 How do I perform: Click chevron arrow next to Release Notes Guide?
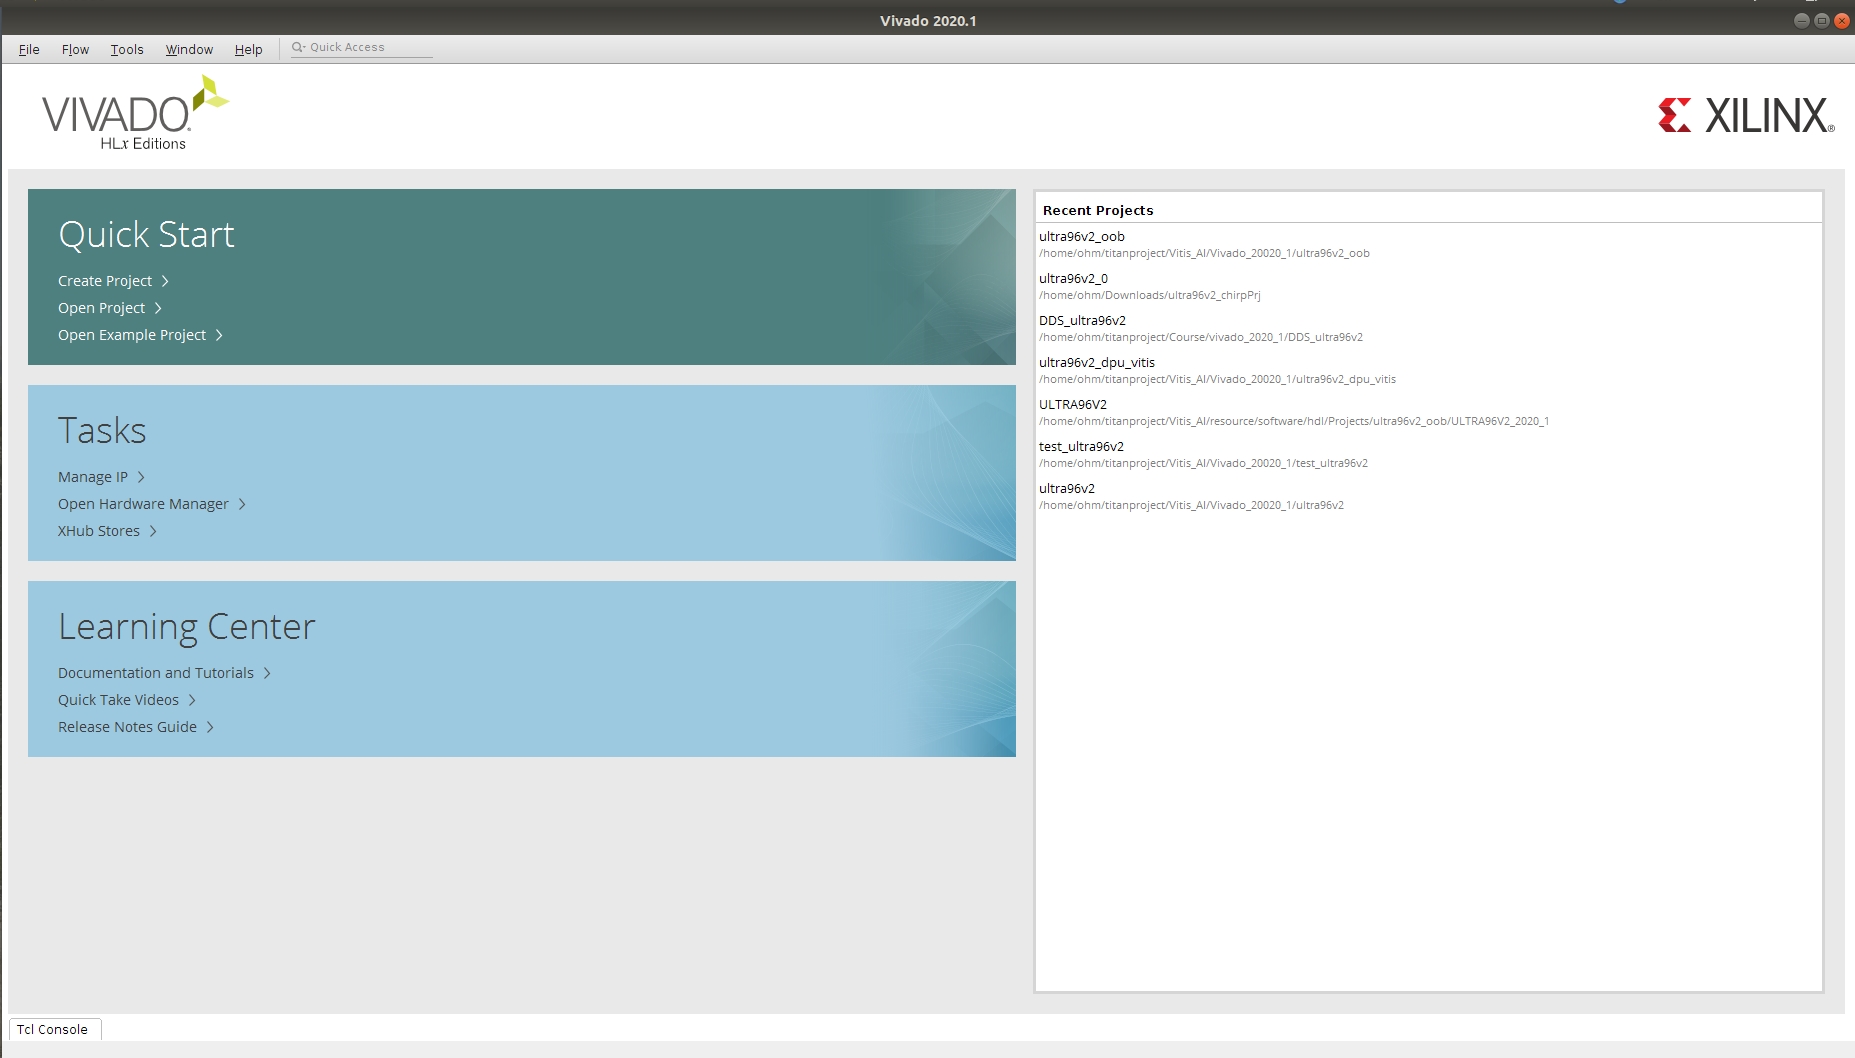[x=210, y=727]
